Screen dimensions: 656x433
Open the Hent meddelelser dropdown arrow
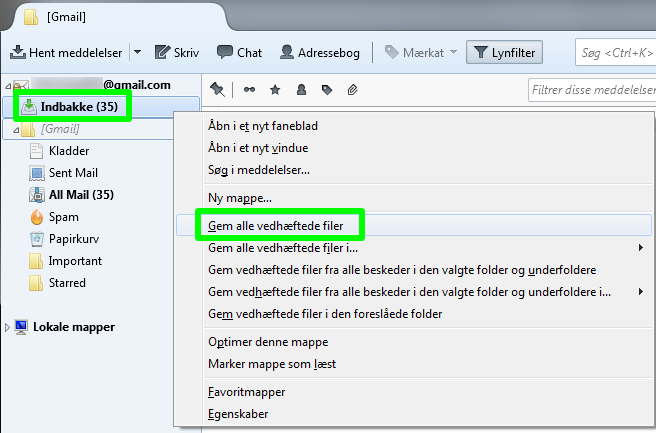[137, 52]
